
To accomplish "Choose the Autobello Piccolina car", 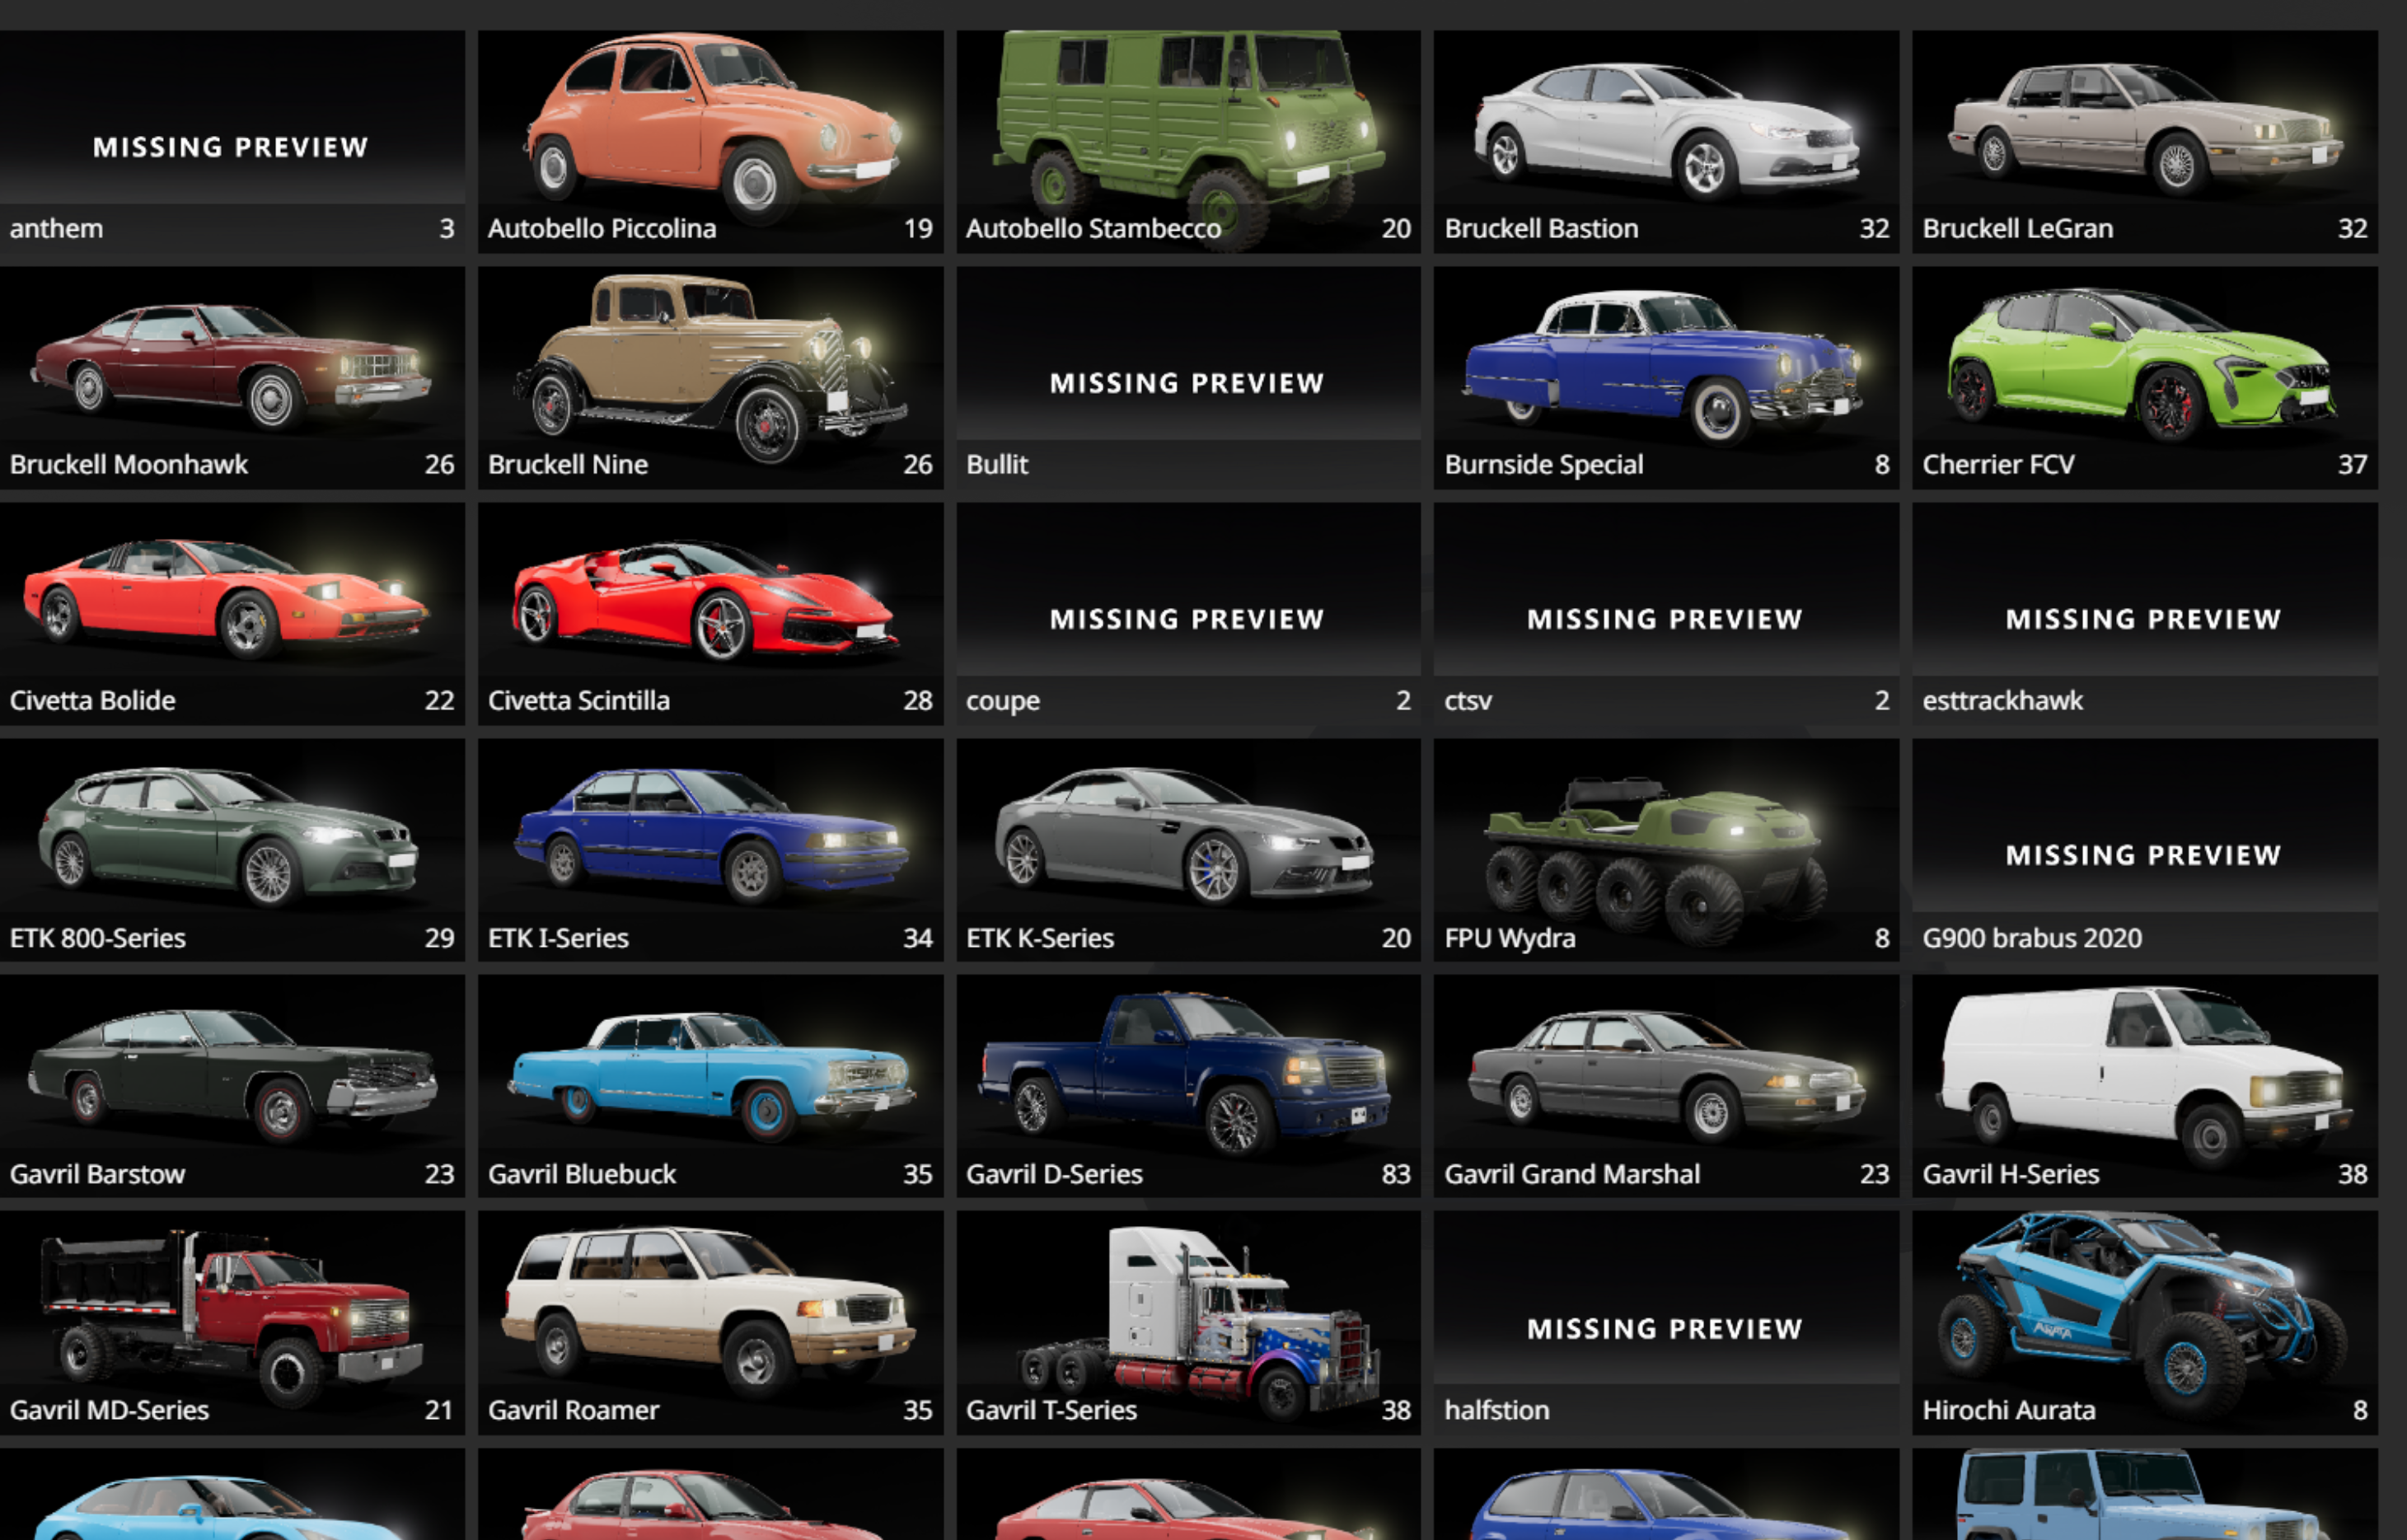I will [710, 141].
